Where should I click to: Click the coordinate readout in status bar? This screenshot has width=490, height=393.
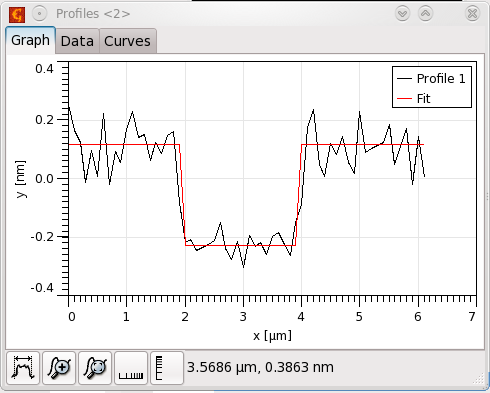(260, 367)
